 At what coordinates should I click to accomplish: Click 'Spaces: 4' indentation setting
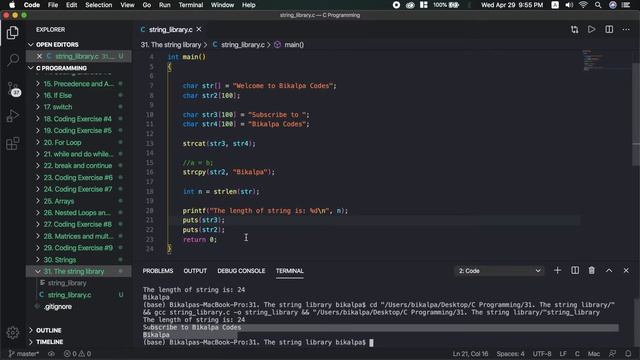coord(510,354)
